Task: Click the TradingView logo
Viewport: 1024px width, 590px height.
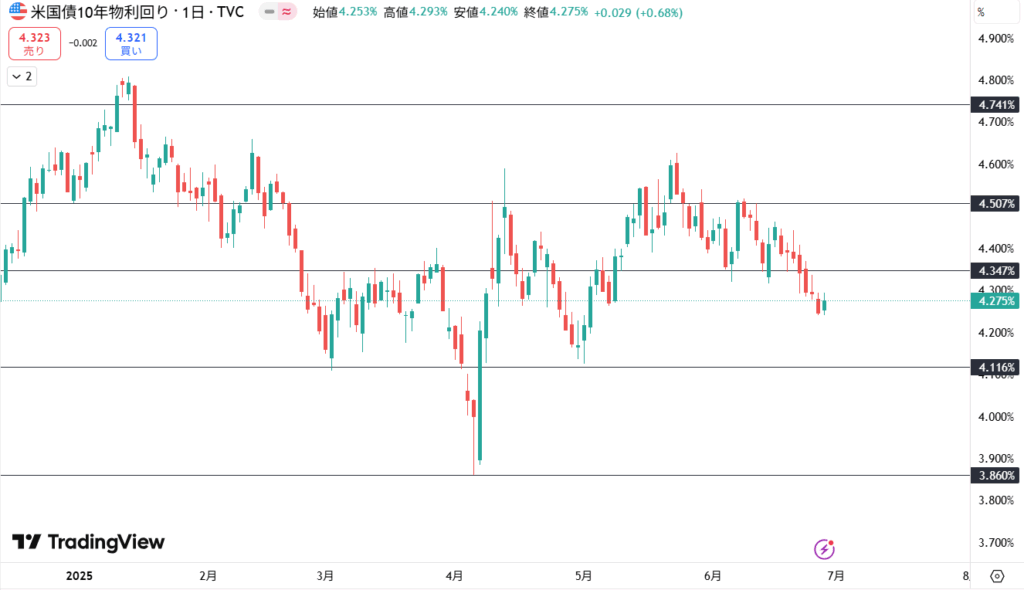Action: (88, 542)
